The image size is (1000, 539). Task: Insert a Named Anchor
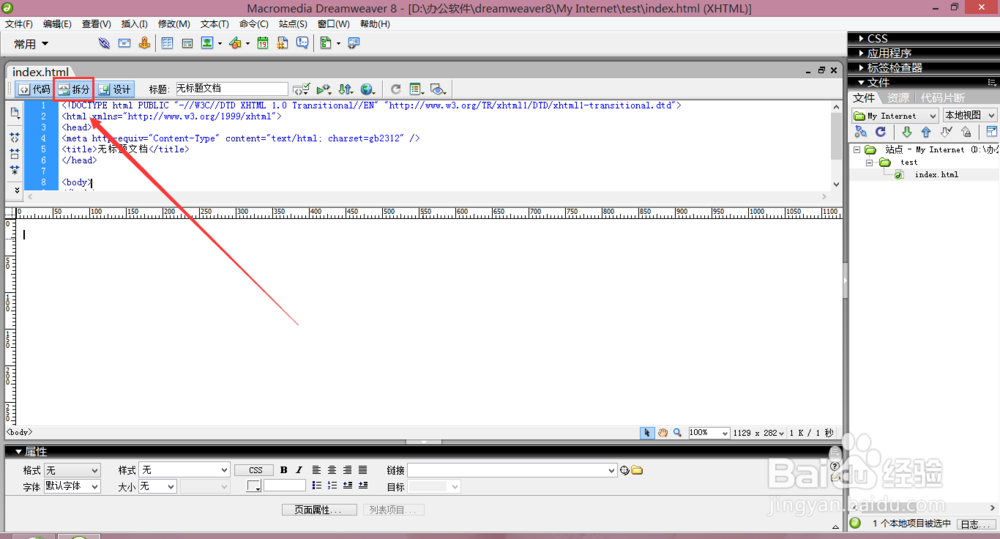coord(145,43)
